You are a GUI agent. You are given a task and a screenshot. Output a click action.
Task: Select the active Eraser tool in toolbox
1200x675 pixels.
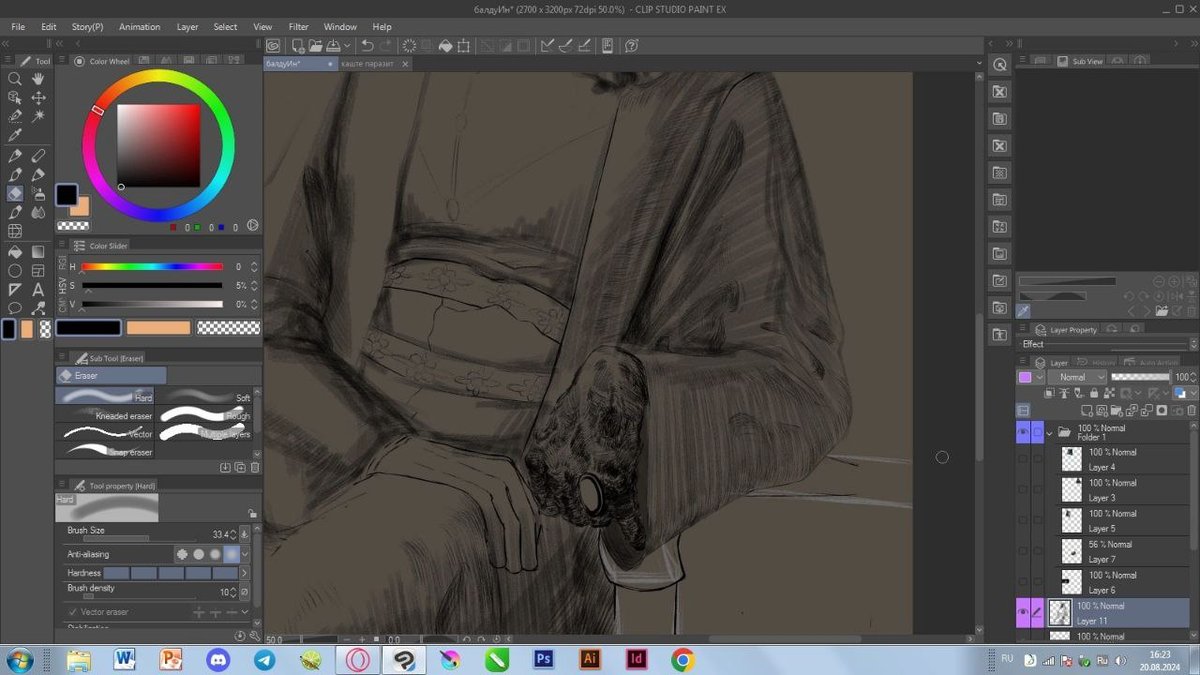pos(15,193)
